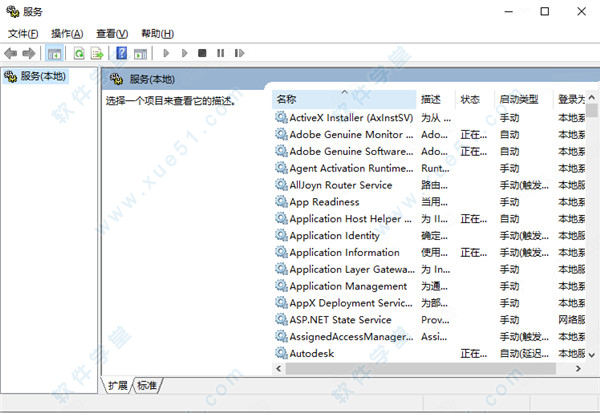Sort by the 名称 column header
This screenshot has width=600, height=413.
tap(344, 100)
